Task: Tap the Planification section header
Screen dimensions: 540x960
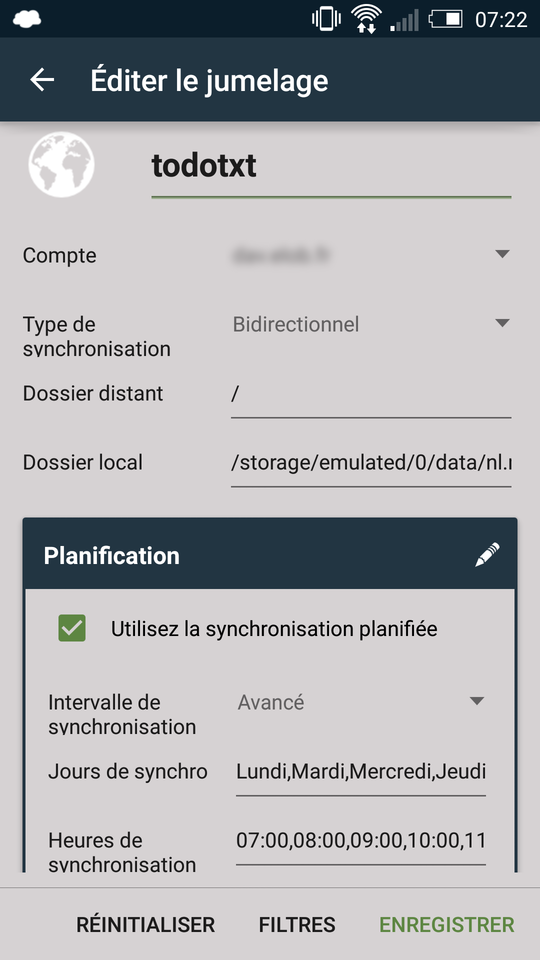Action: pyautogui.click(x=270, y=555)
